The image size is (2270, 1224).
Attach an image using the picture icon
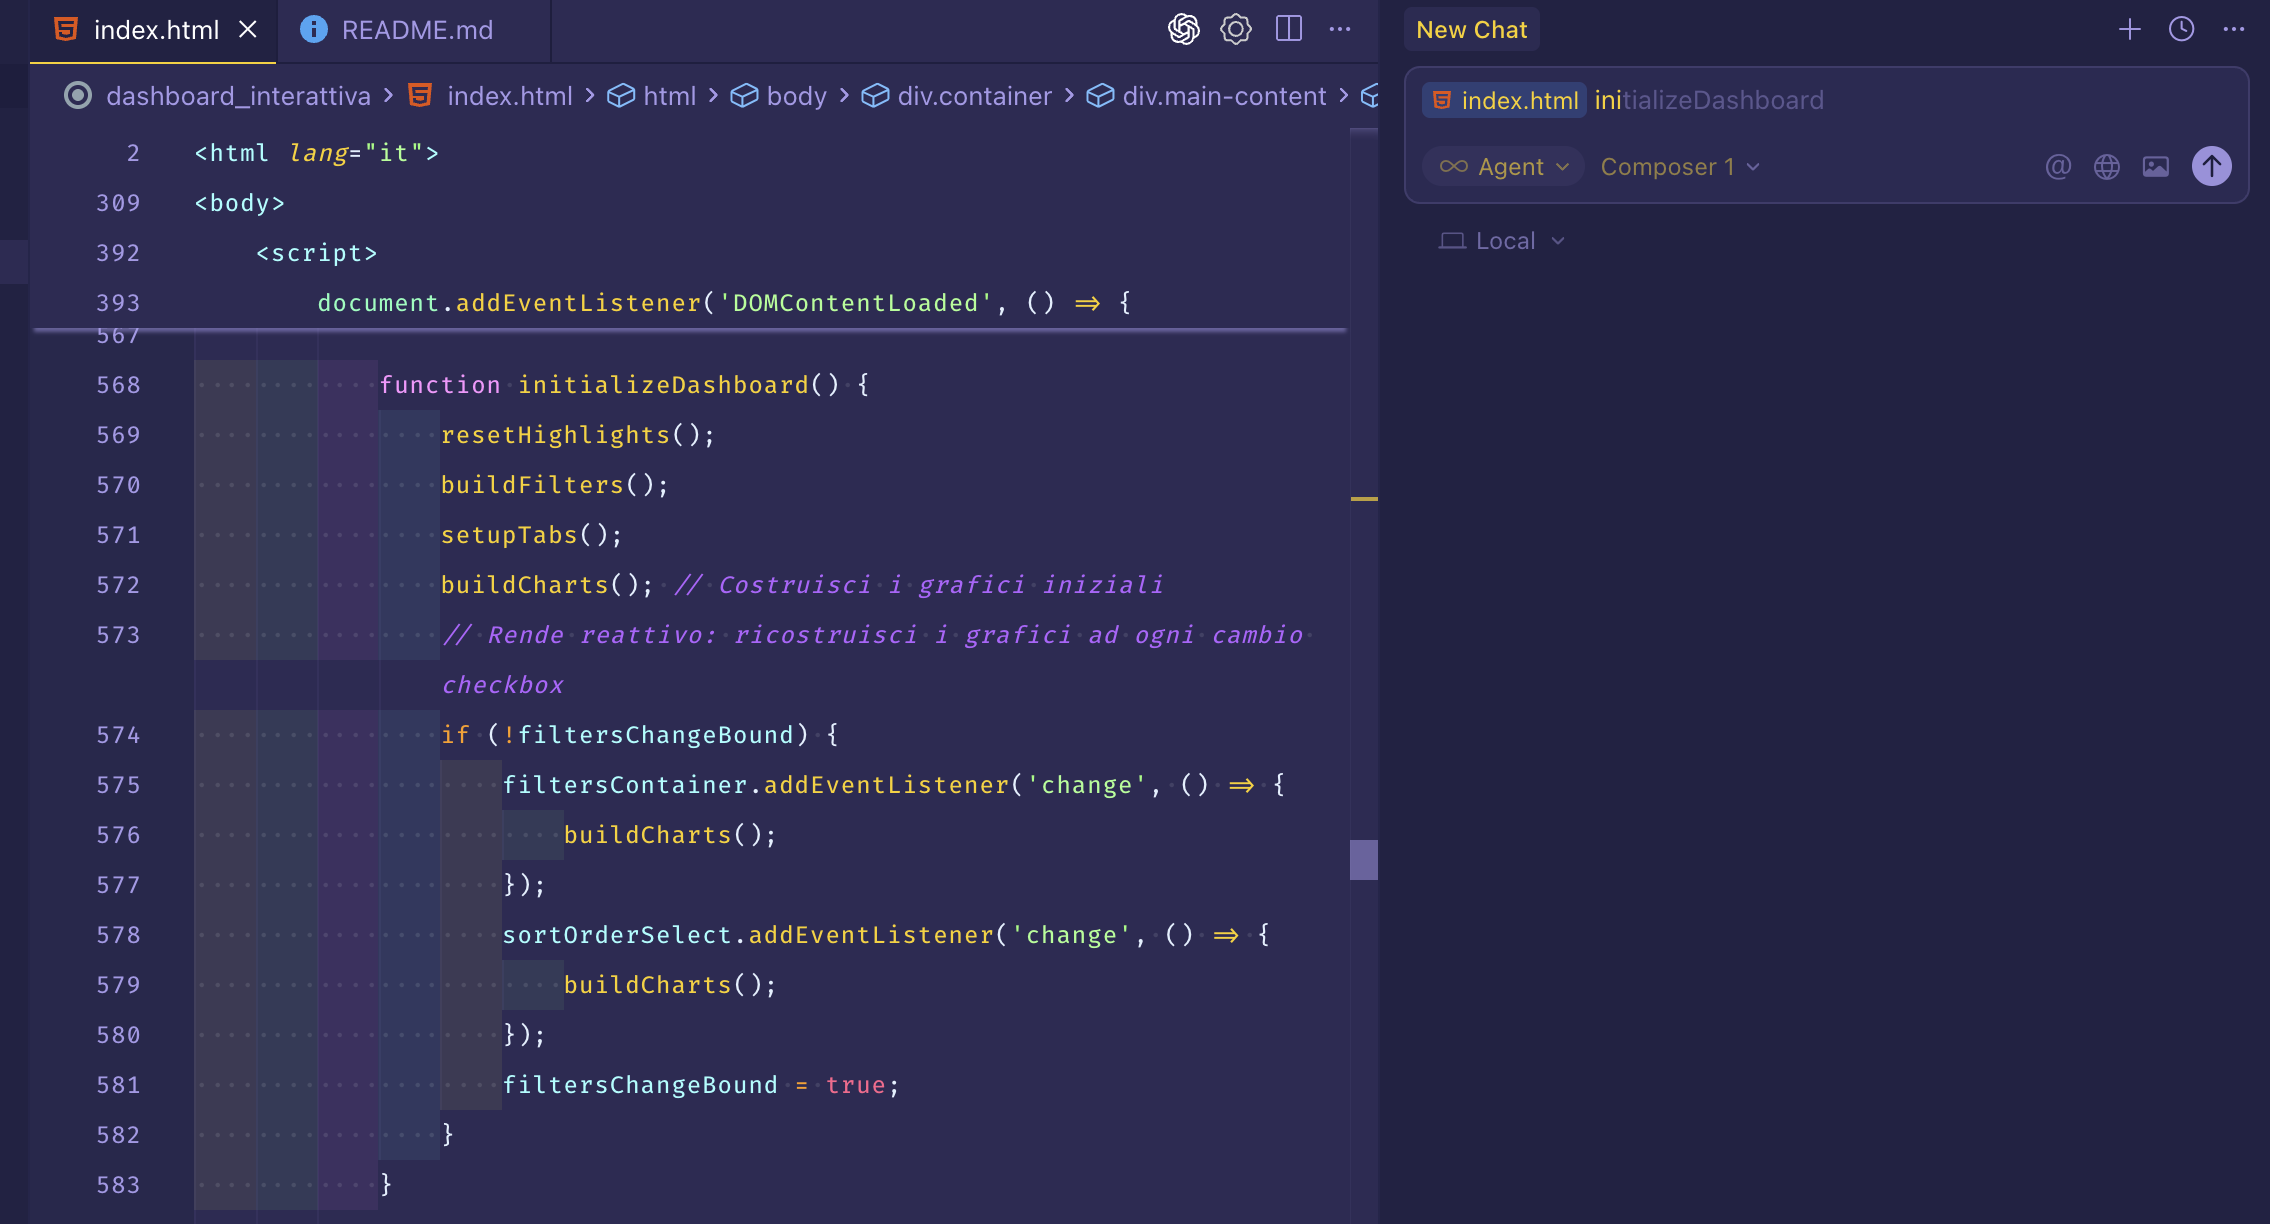click(x=2156, y=166)
